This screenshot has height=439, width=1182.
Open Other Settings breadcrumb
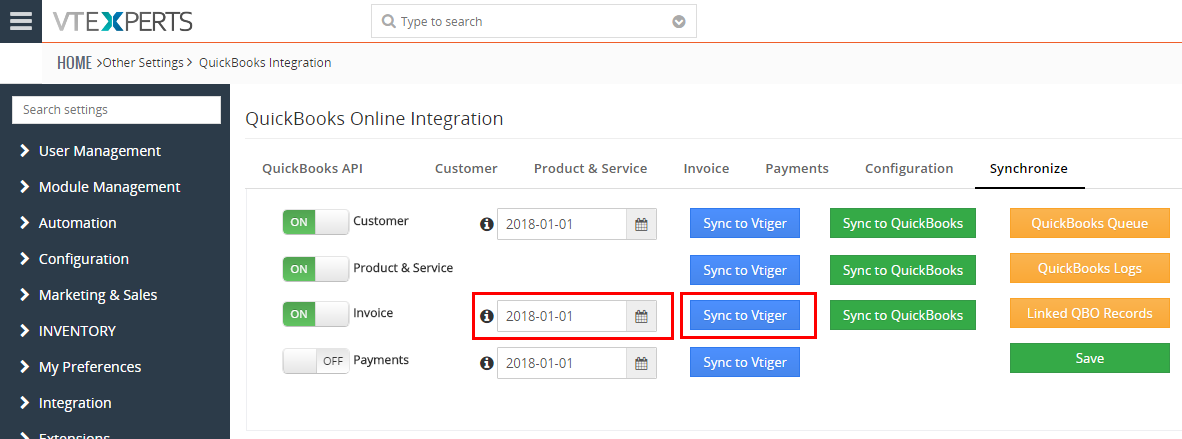[x=142, y=63]
